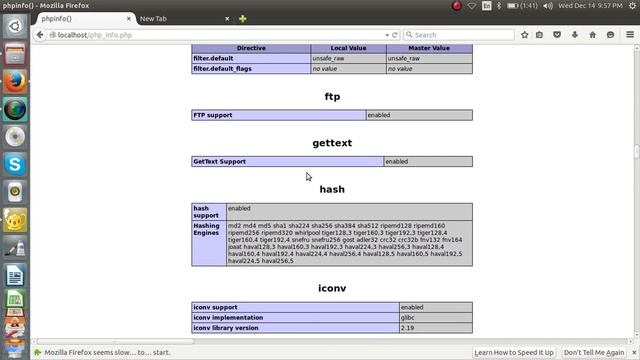Click the Local Value column header
Image resolution: width=640 pixels, height=360 pixels.
(x=348, y=48)
